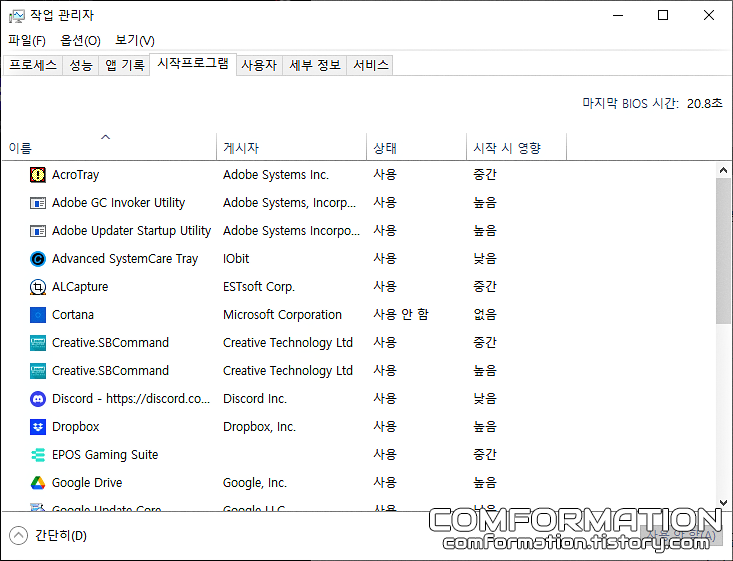This screenshot has width=733, height=561.
Task: Click the Adobe Updater Startup Utility icon
Action: 38,231
